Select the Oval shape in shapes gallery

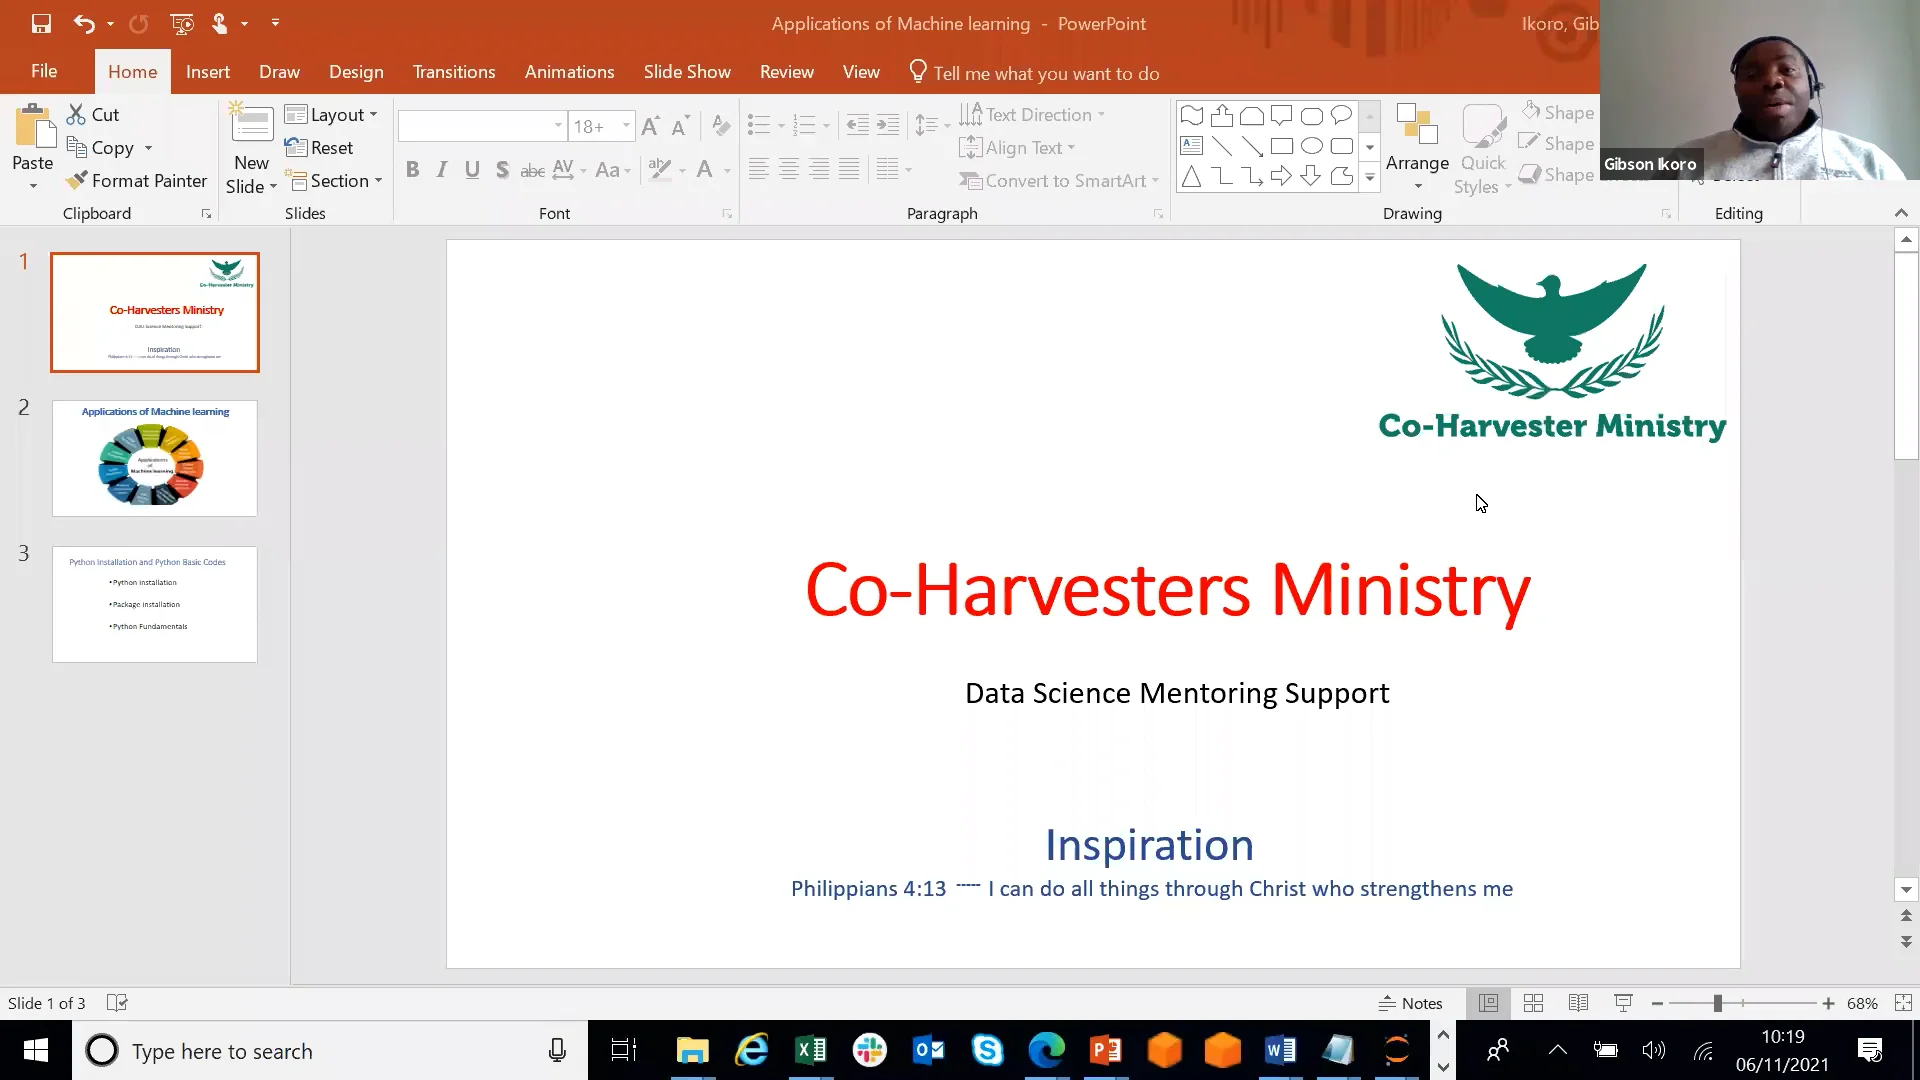tap(1312, 146)
